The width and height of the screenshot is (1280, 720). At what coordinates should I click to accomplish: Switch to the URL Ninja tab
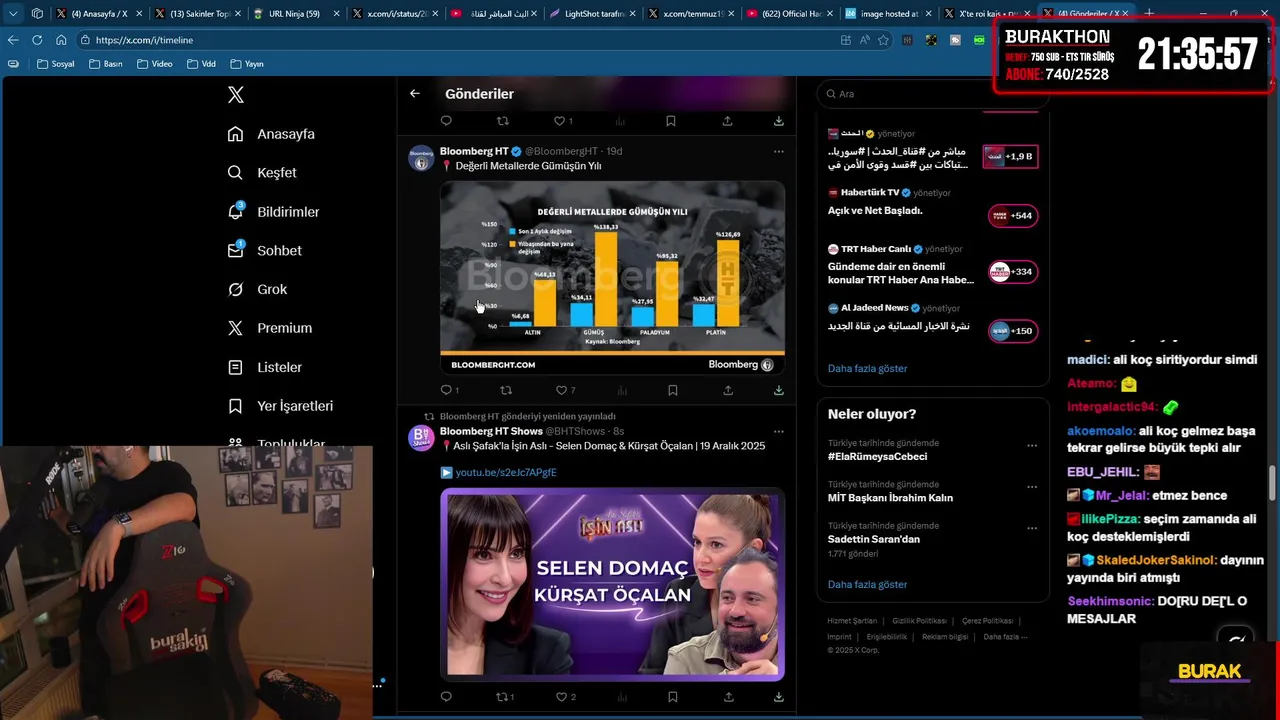tap(295, 14)
